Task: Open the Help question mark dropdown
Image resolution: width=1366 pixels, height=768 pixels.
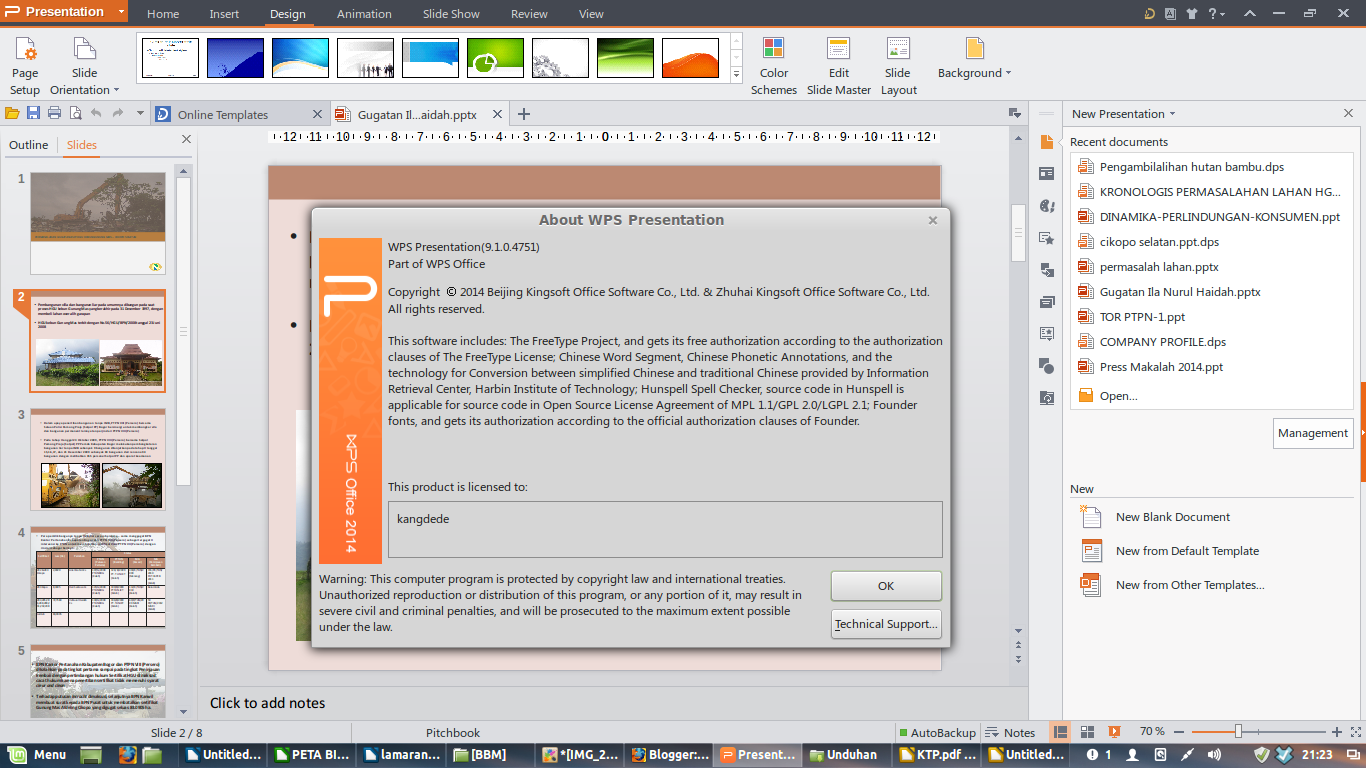Action: click(x=1217, y=14)
